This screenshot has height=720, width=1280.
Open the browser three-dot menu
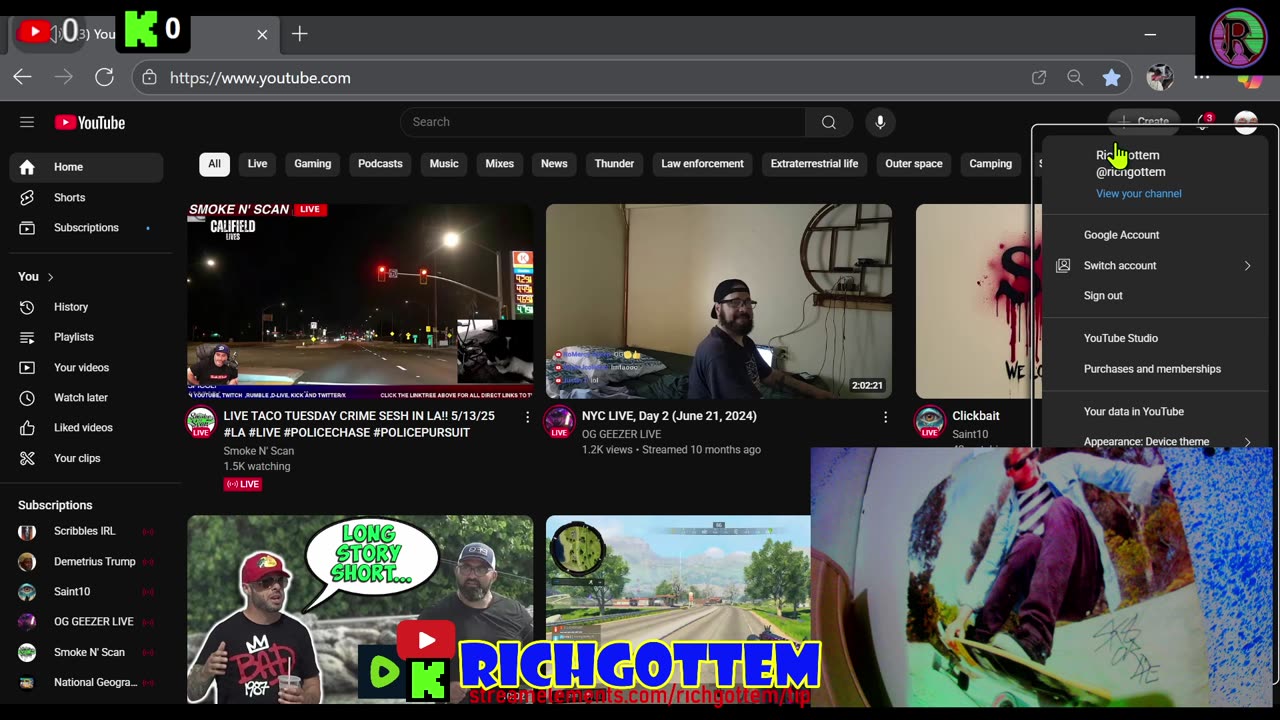pos(1202,77)
